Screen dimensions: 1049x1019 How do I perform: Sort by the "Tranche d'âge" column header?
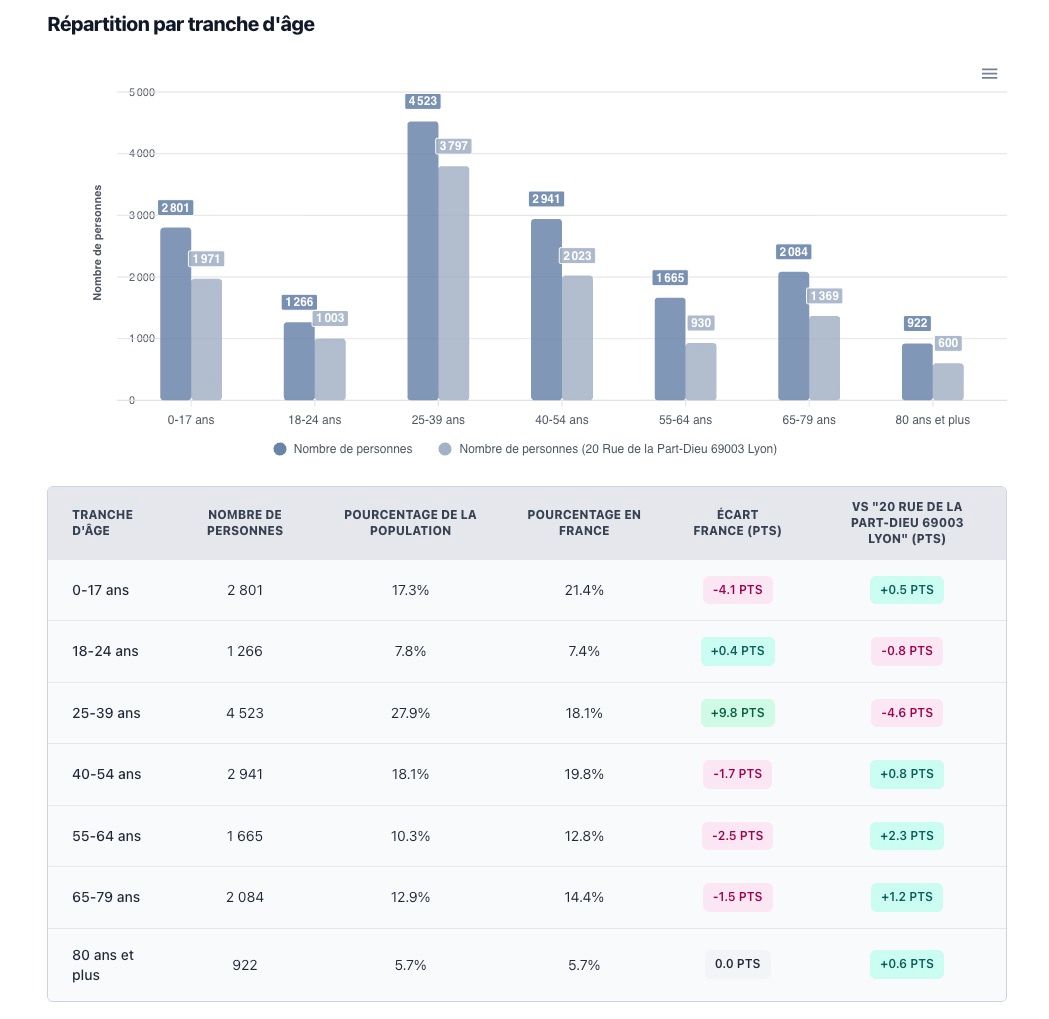(x=102, y=522)
